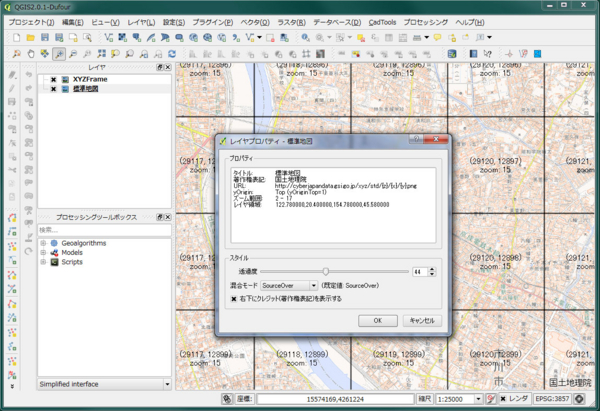
Task: Toggle the レンダ render checkbox in status bar
Action: (x=503, y=399)
